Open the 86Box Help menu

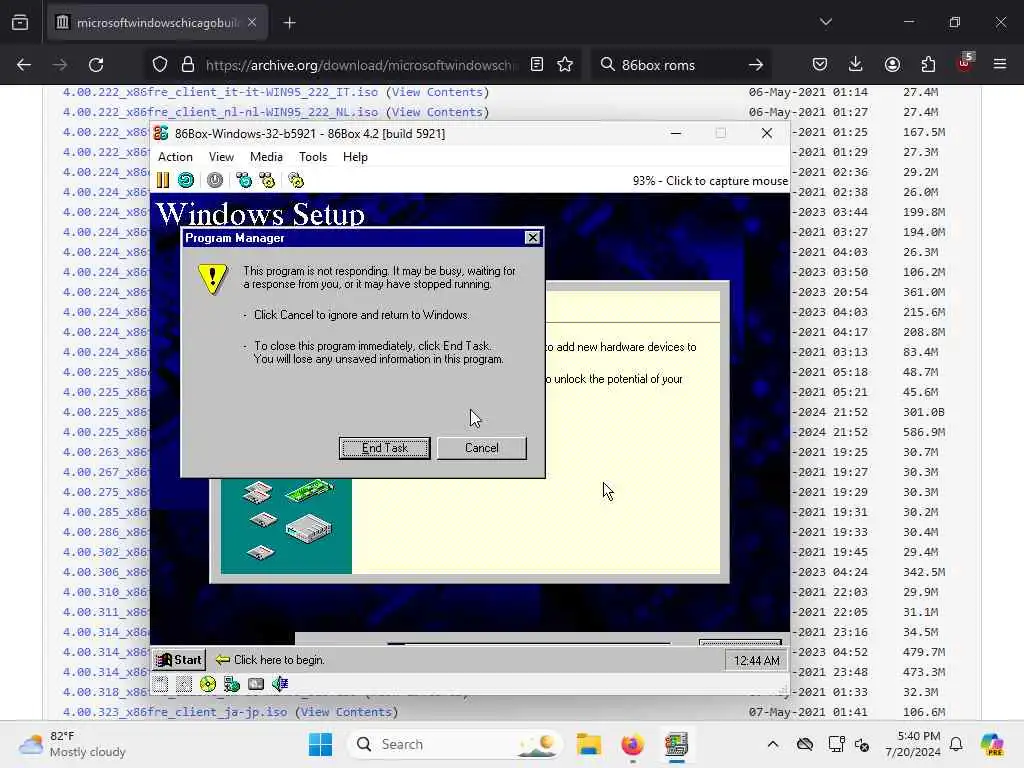[355, 157]
